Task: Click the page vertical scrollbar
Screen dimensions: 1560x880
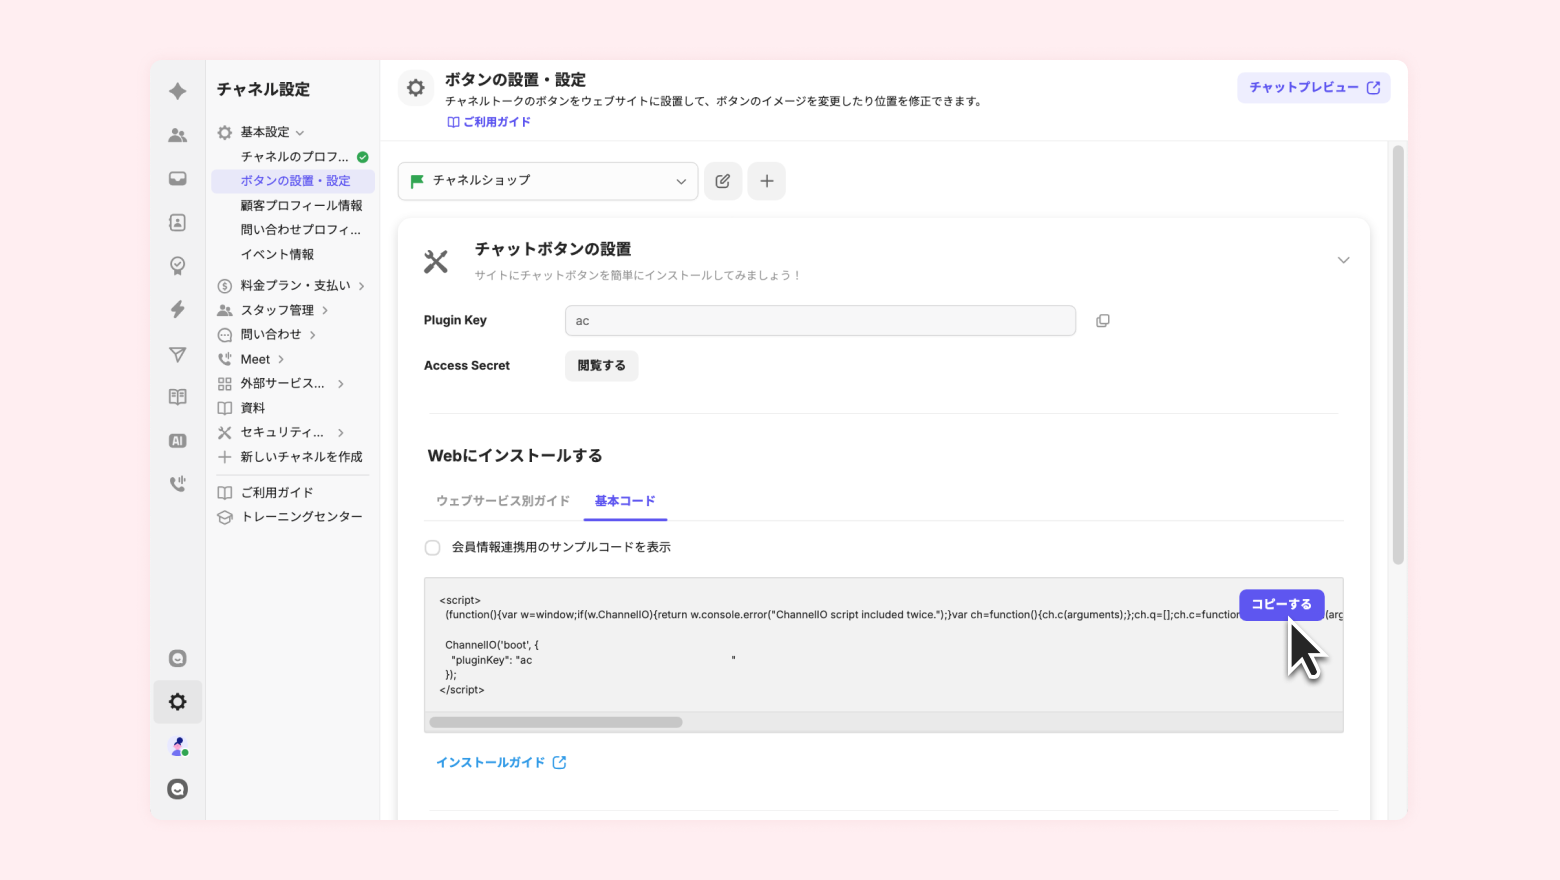Action: pos(1398,355)
